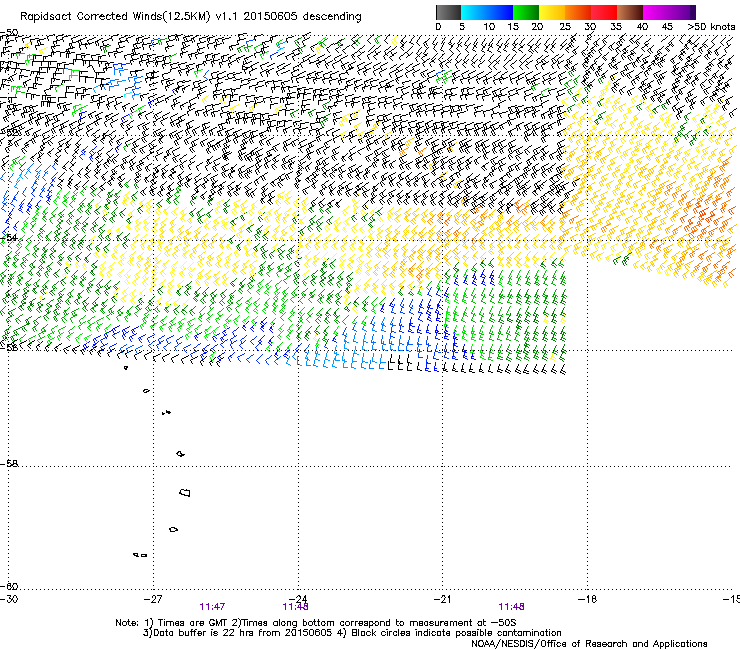This screenshot has width=740, height=650.
Task: Click the largest island outline on the map
Action: (185, 493)
